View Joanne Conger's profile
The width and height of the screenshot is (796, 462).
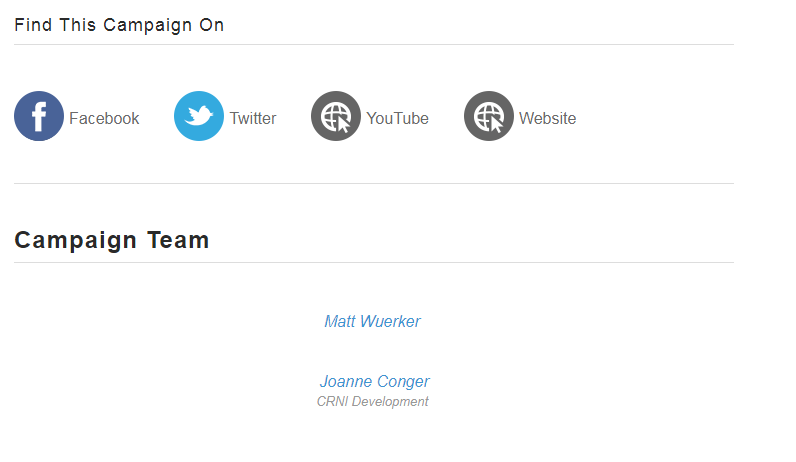tap(375, 381)
